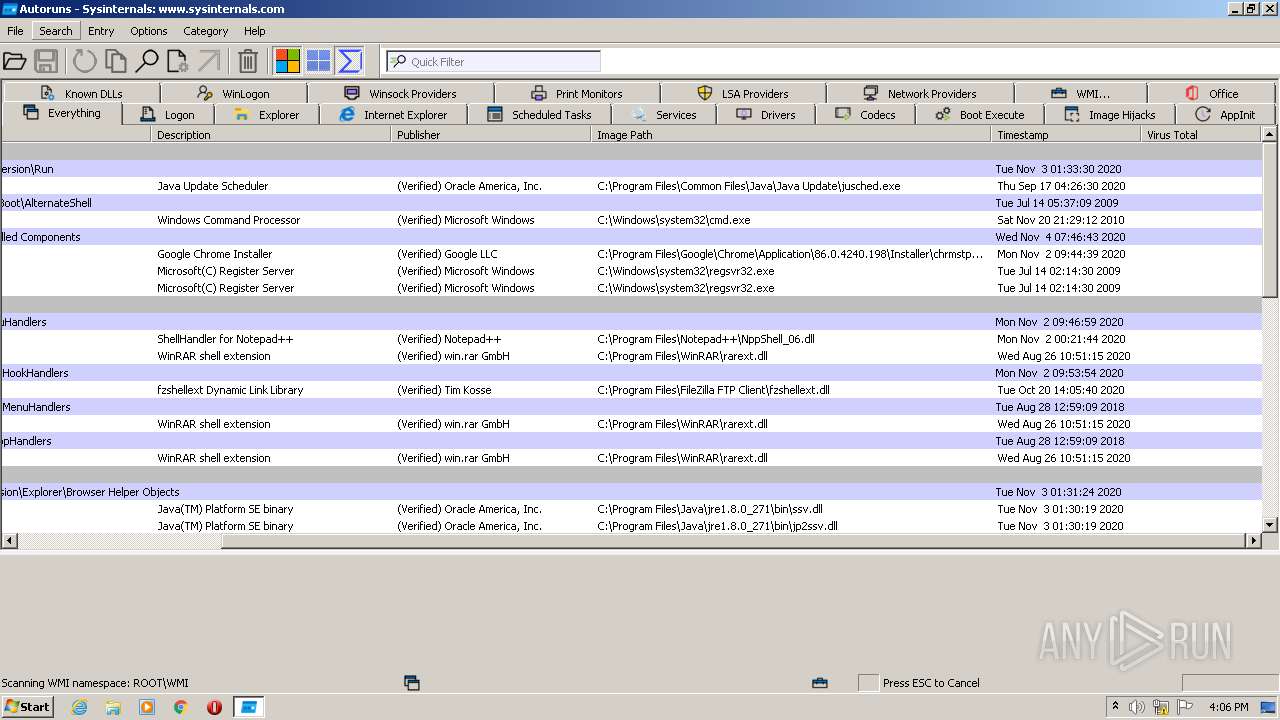The height and width of the screenshot is (720, 1280).
Task: Click the volume speaker tray icon
Action: click(x=1137, y=707)
